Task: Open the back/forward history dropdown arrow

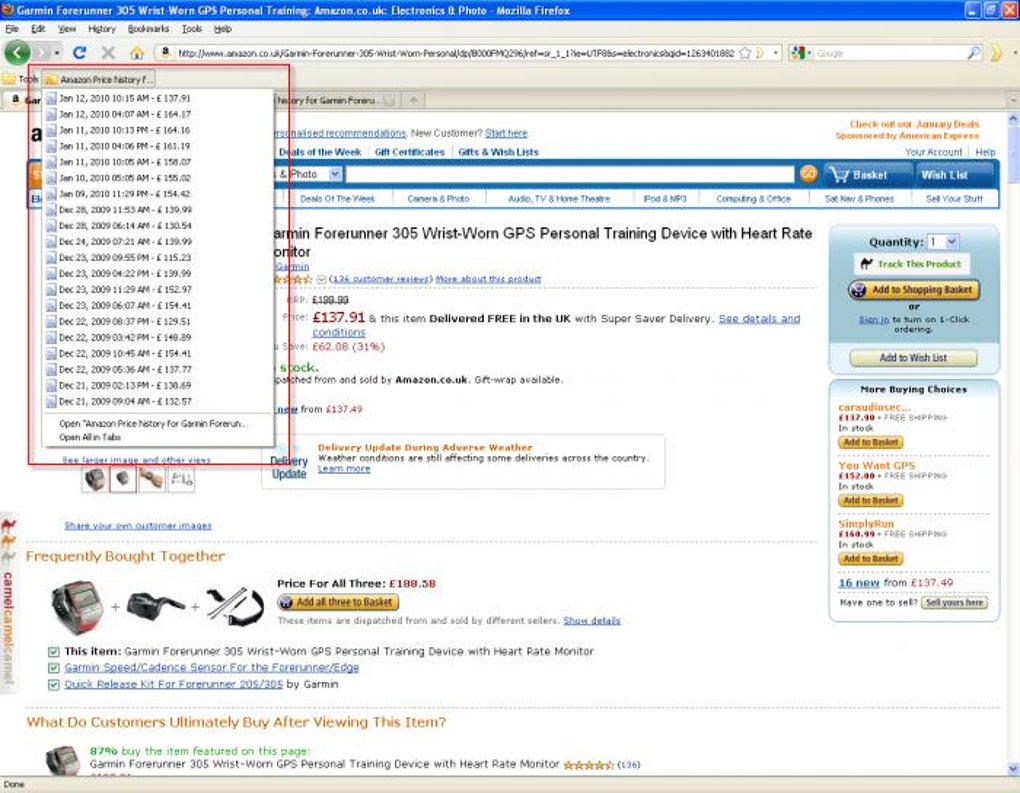Action: [x=57, y=53]
